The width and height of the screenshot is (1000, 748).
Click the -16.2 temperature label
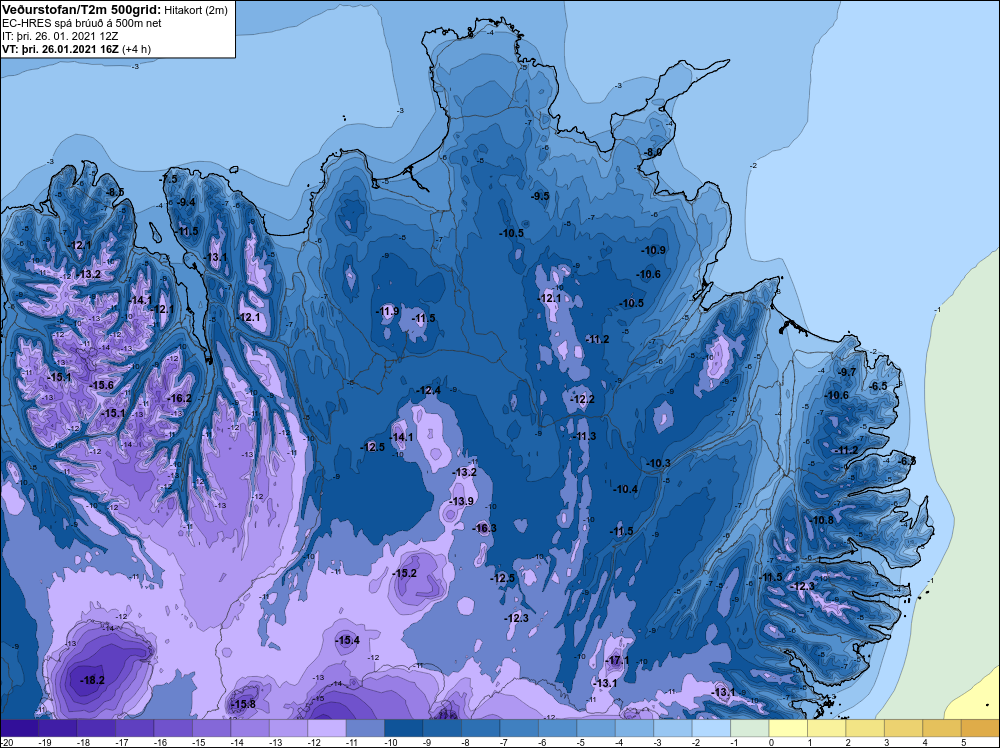pos(179,398)
